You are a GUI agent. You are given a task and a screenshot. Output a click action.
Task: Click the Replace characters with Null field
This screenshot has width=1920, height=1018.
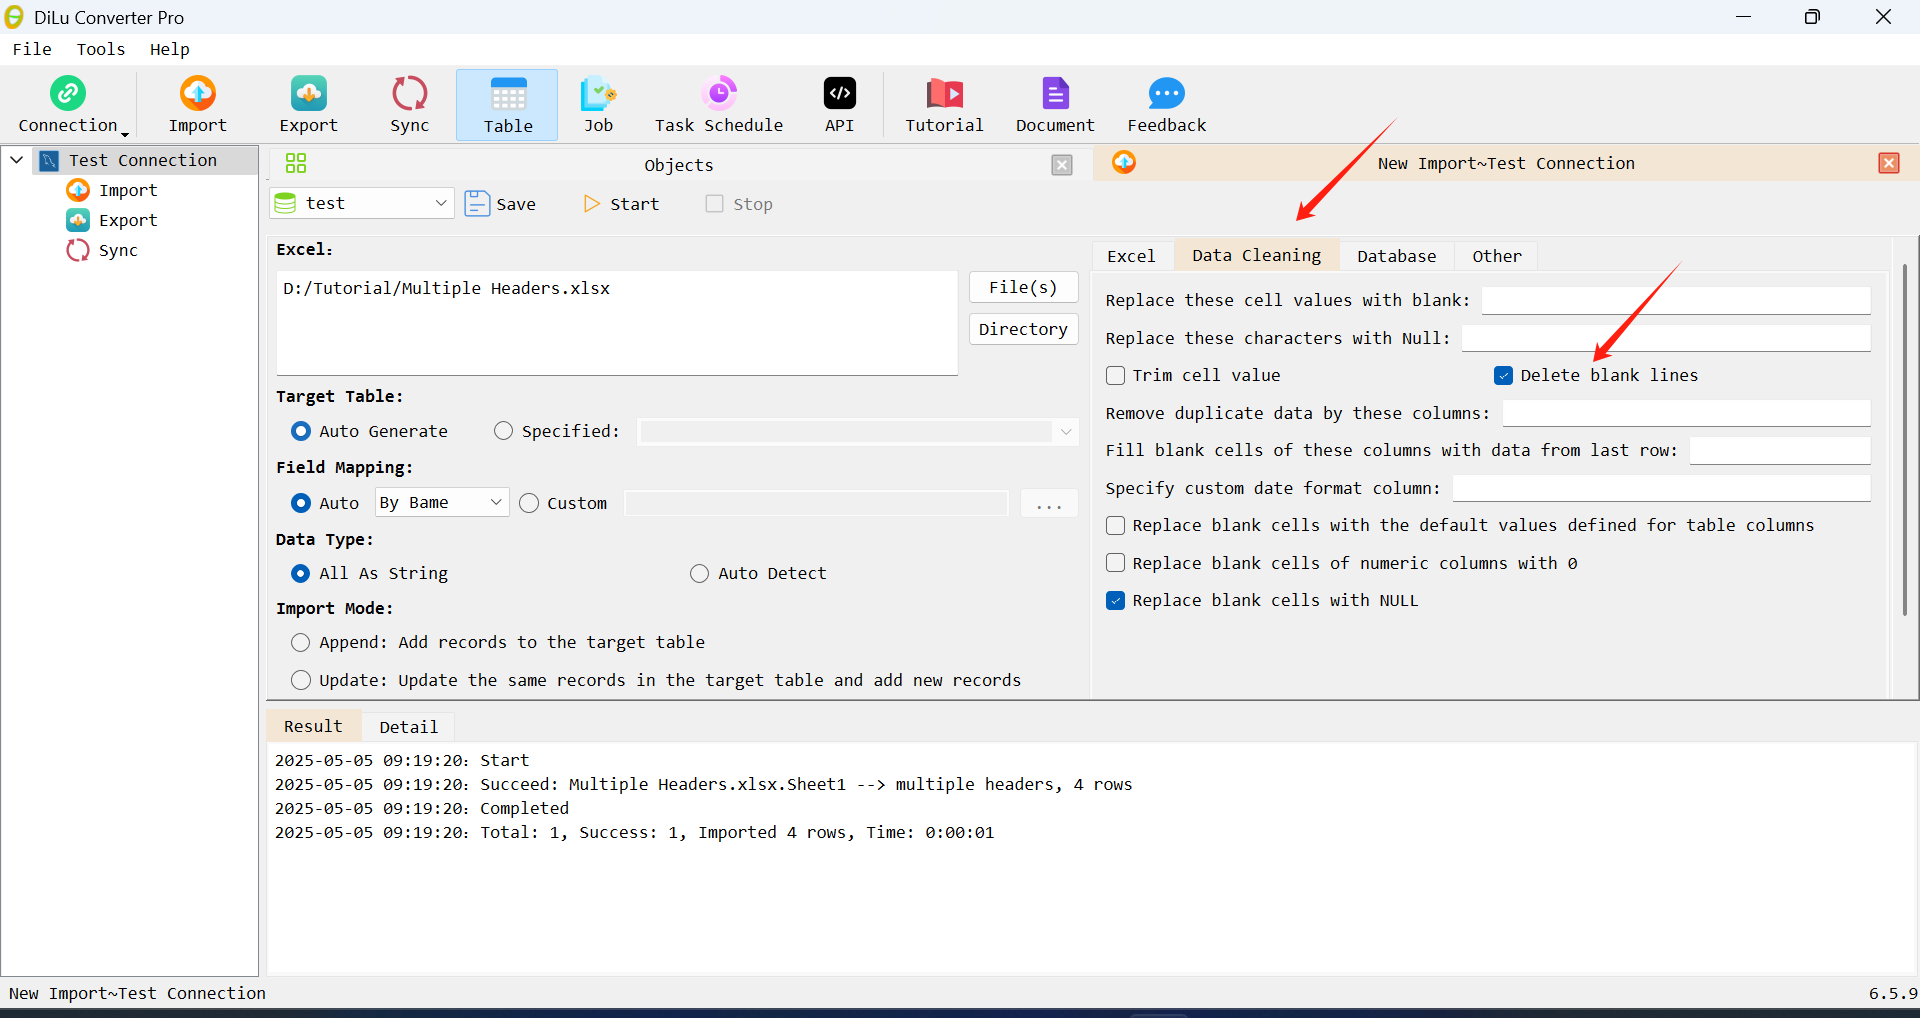[1666, 338]
